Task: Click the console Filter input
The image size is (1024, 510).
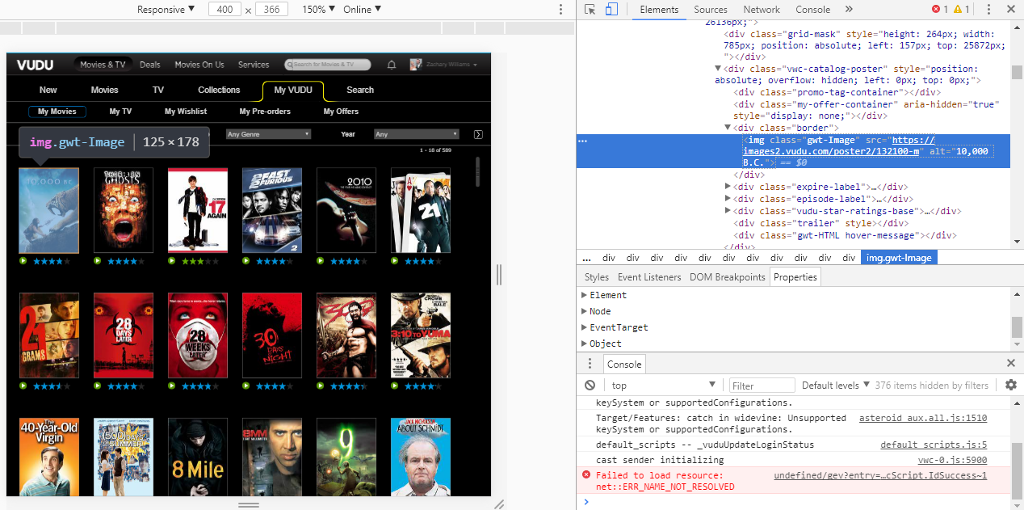Action: click(x=762, y=385)
